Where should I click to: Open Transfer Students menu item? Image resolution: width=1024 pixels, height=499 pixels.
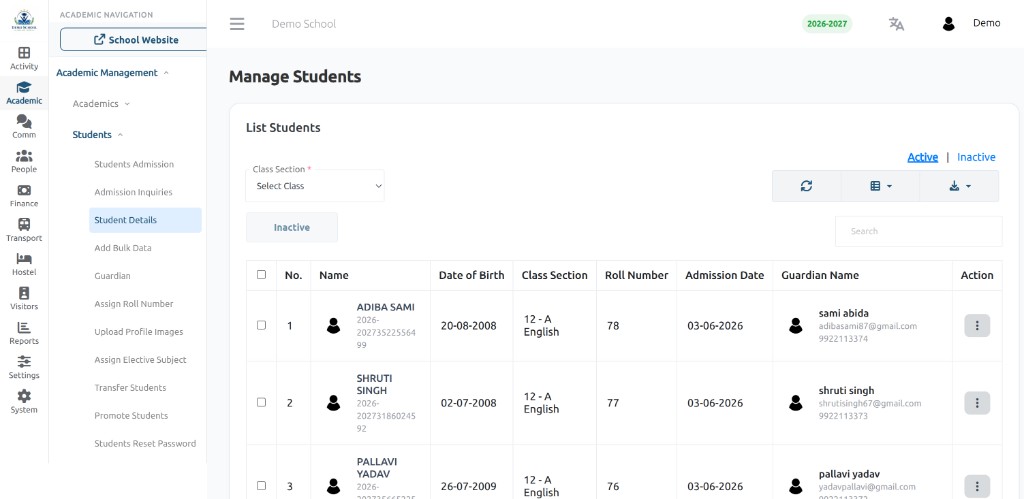pos(130,387)
